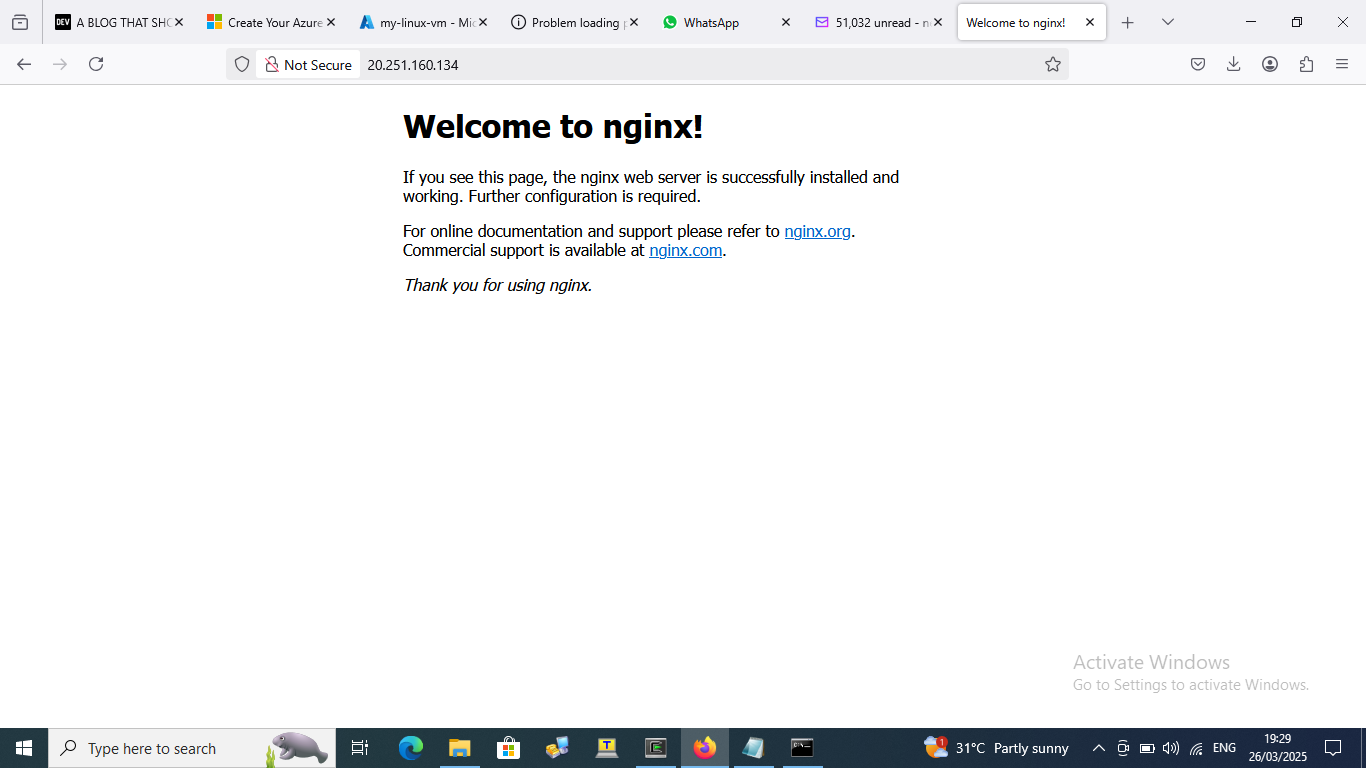Open File Explorer from the taskbar
Image resolution: width=1366 pixels, height=768 pixels.
click(459, 748)
